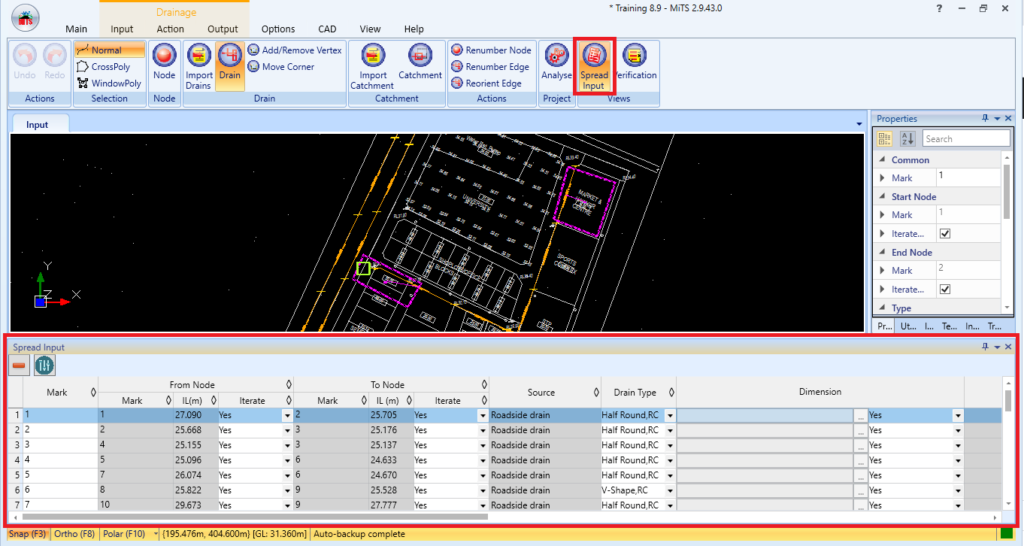This screenshot has width=1024, height=546.
Task: Click Add/Remove Vertex tool
Action: click(295, 50)
